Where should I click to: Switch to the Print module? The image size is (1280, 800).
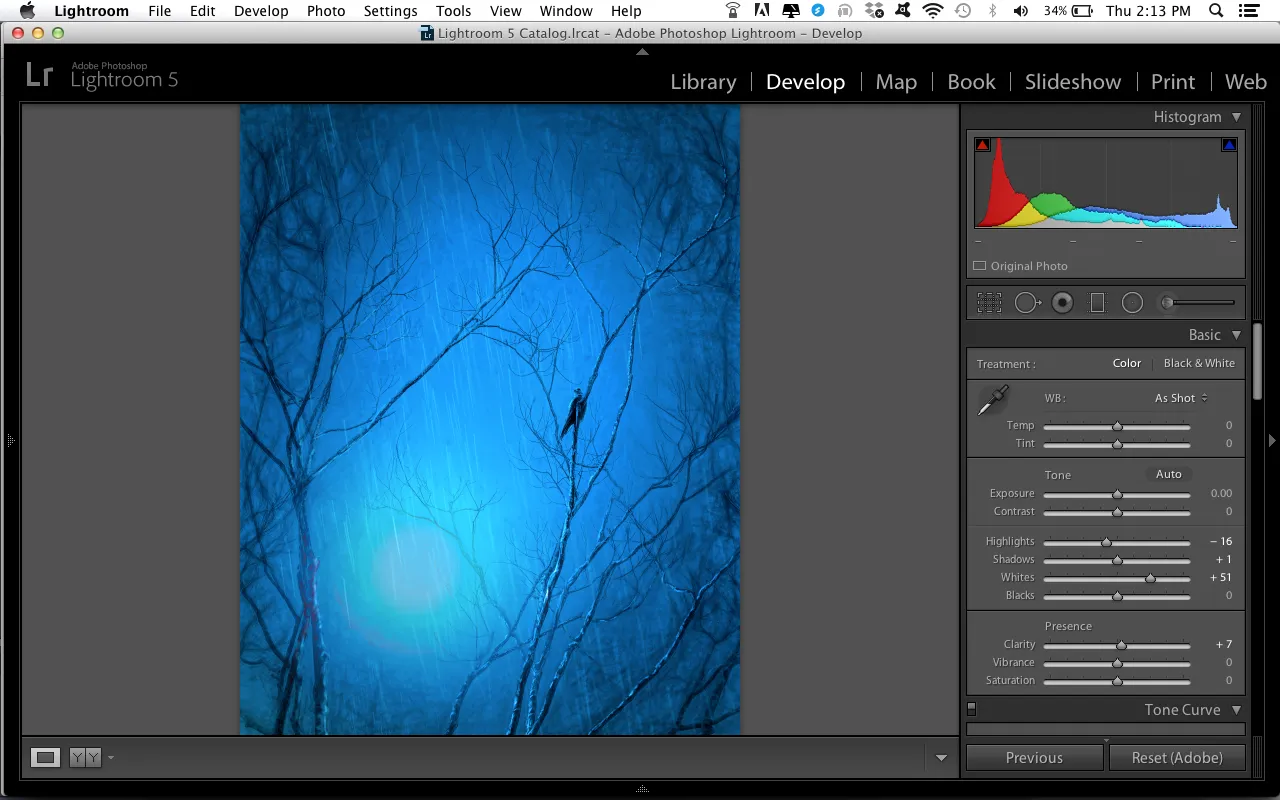tap(1173, 82)
